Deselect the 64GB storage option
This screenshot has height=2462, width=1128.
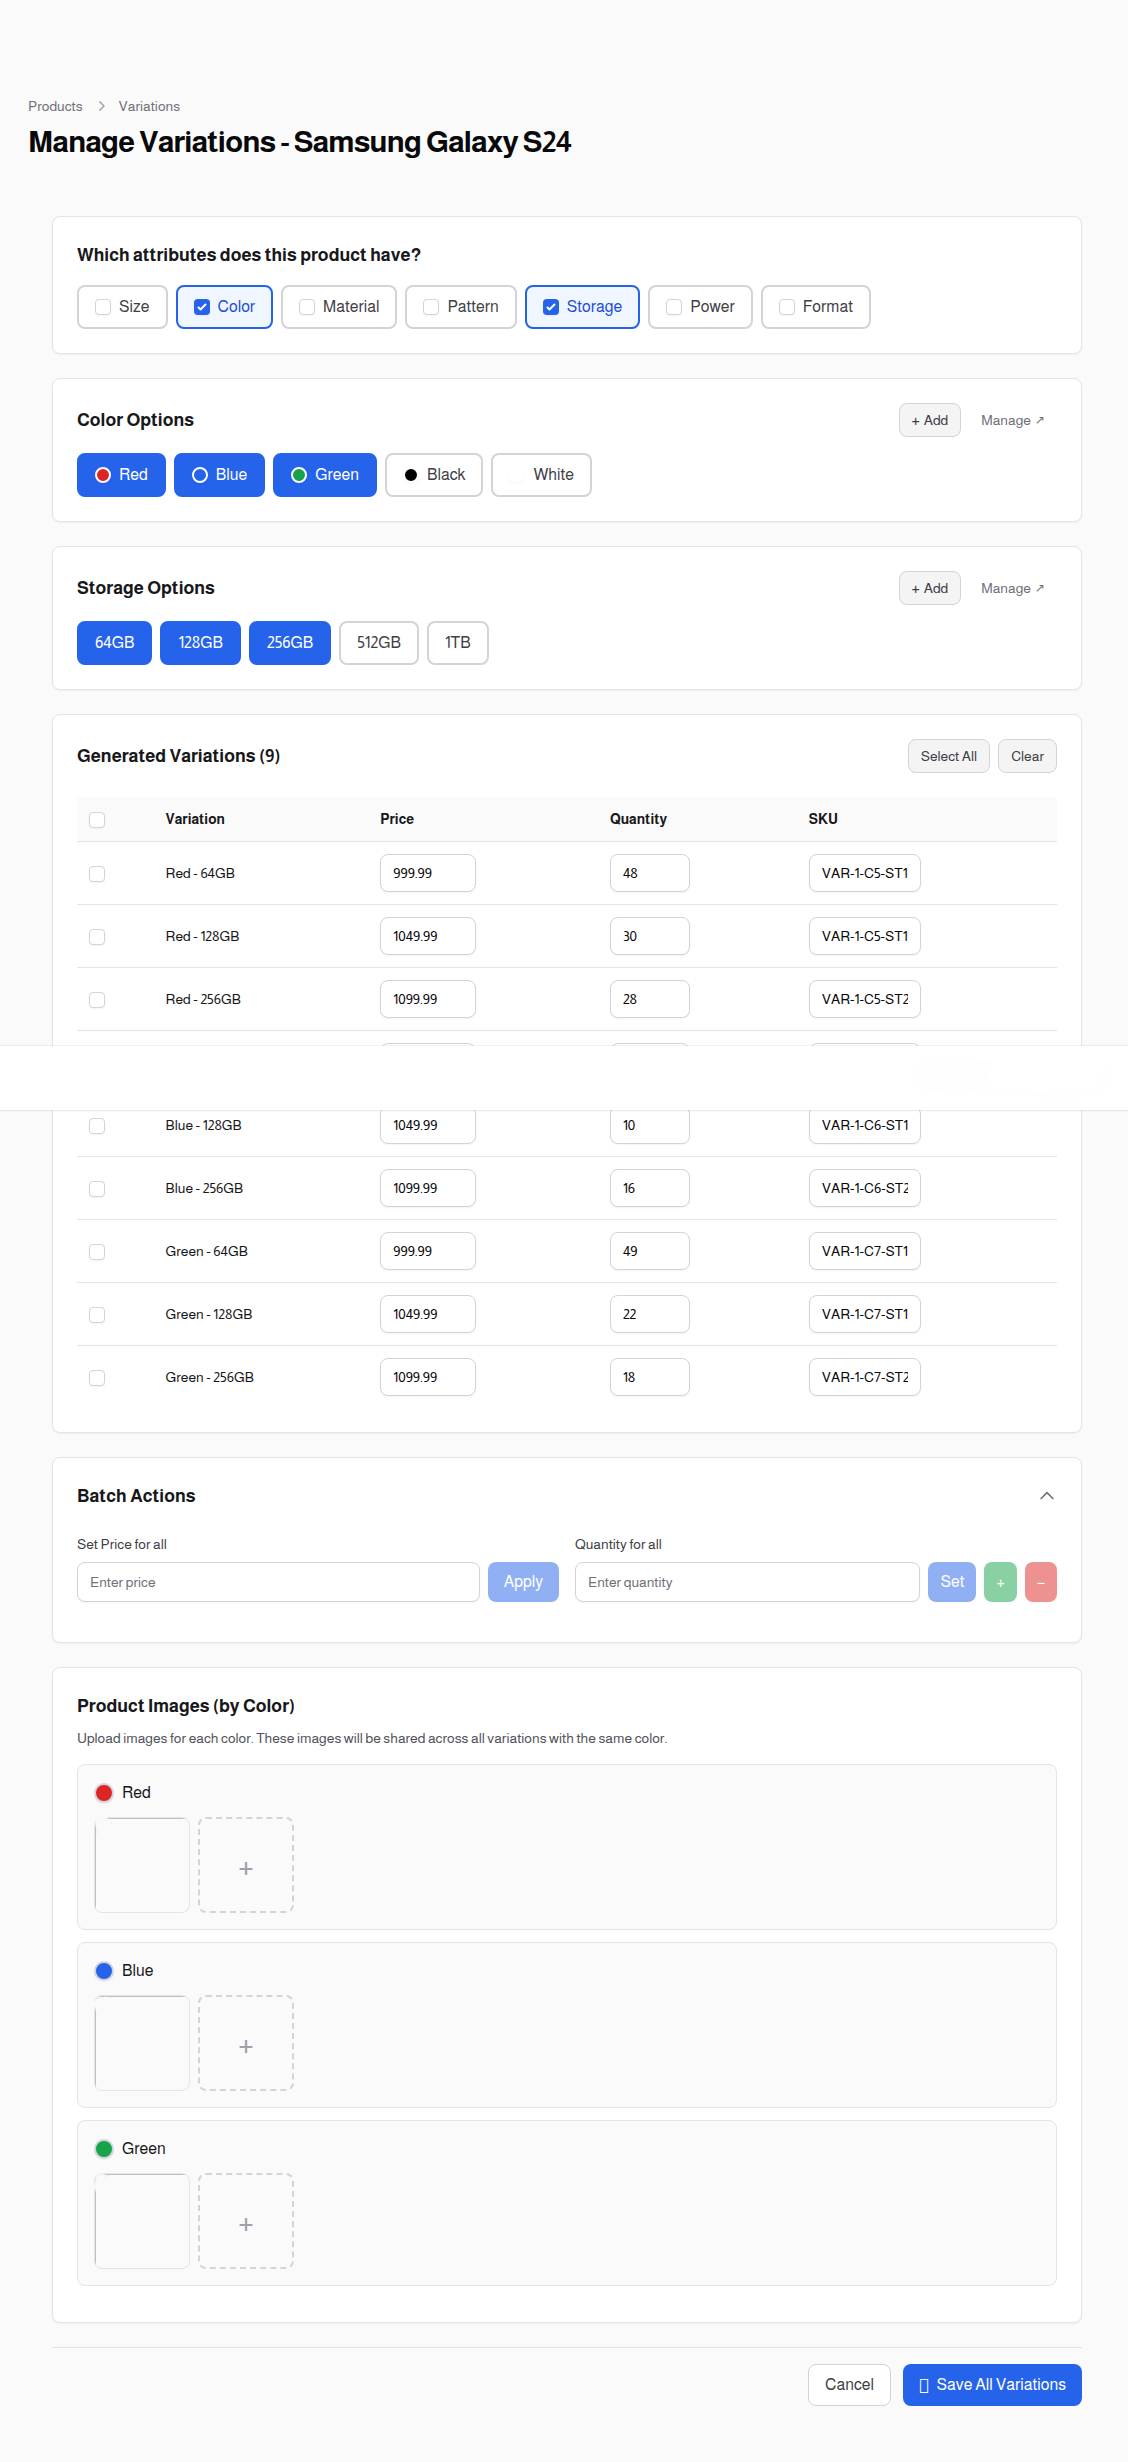114,643
